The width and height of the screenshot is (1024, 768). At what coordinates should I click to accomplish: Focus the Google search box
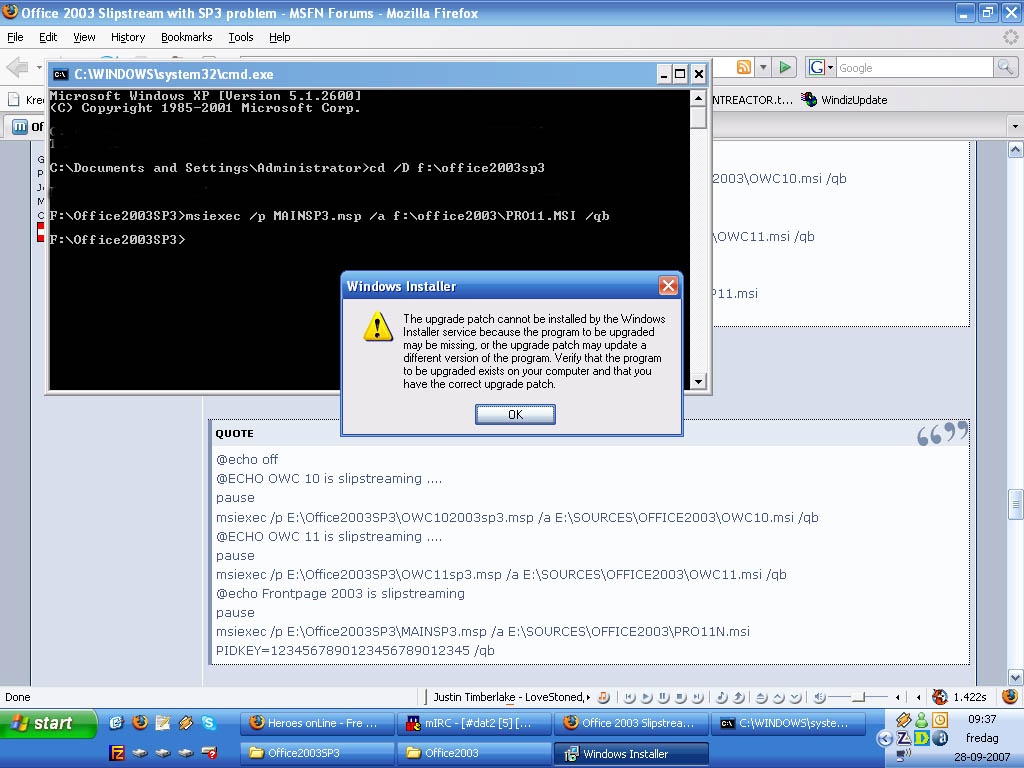click(914, 67)
